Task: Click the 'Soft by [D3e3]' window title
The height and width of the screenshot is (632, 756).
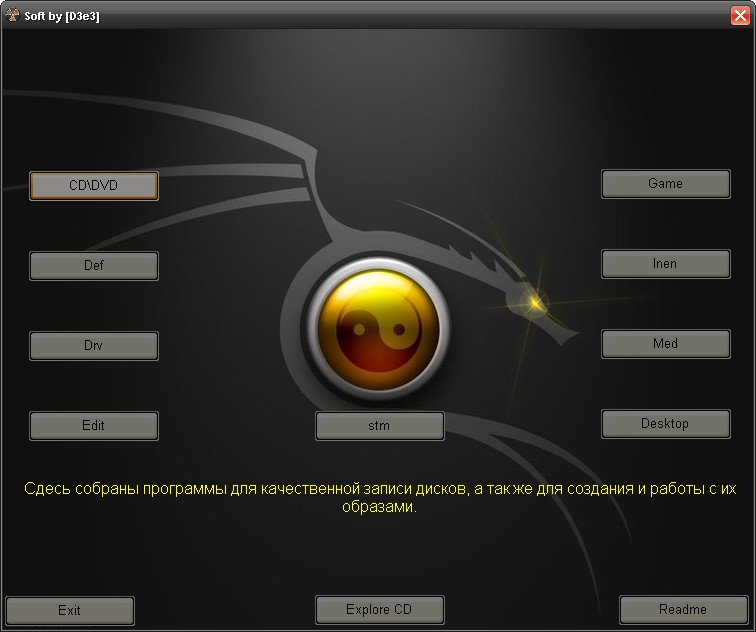Action: point(62,16)
